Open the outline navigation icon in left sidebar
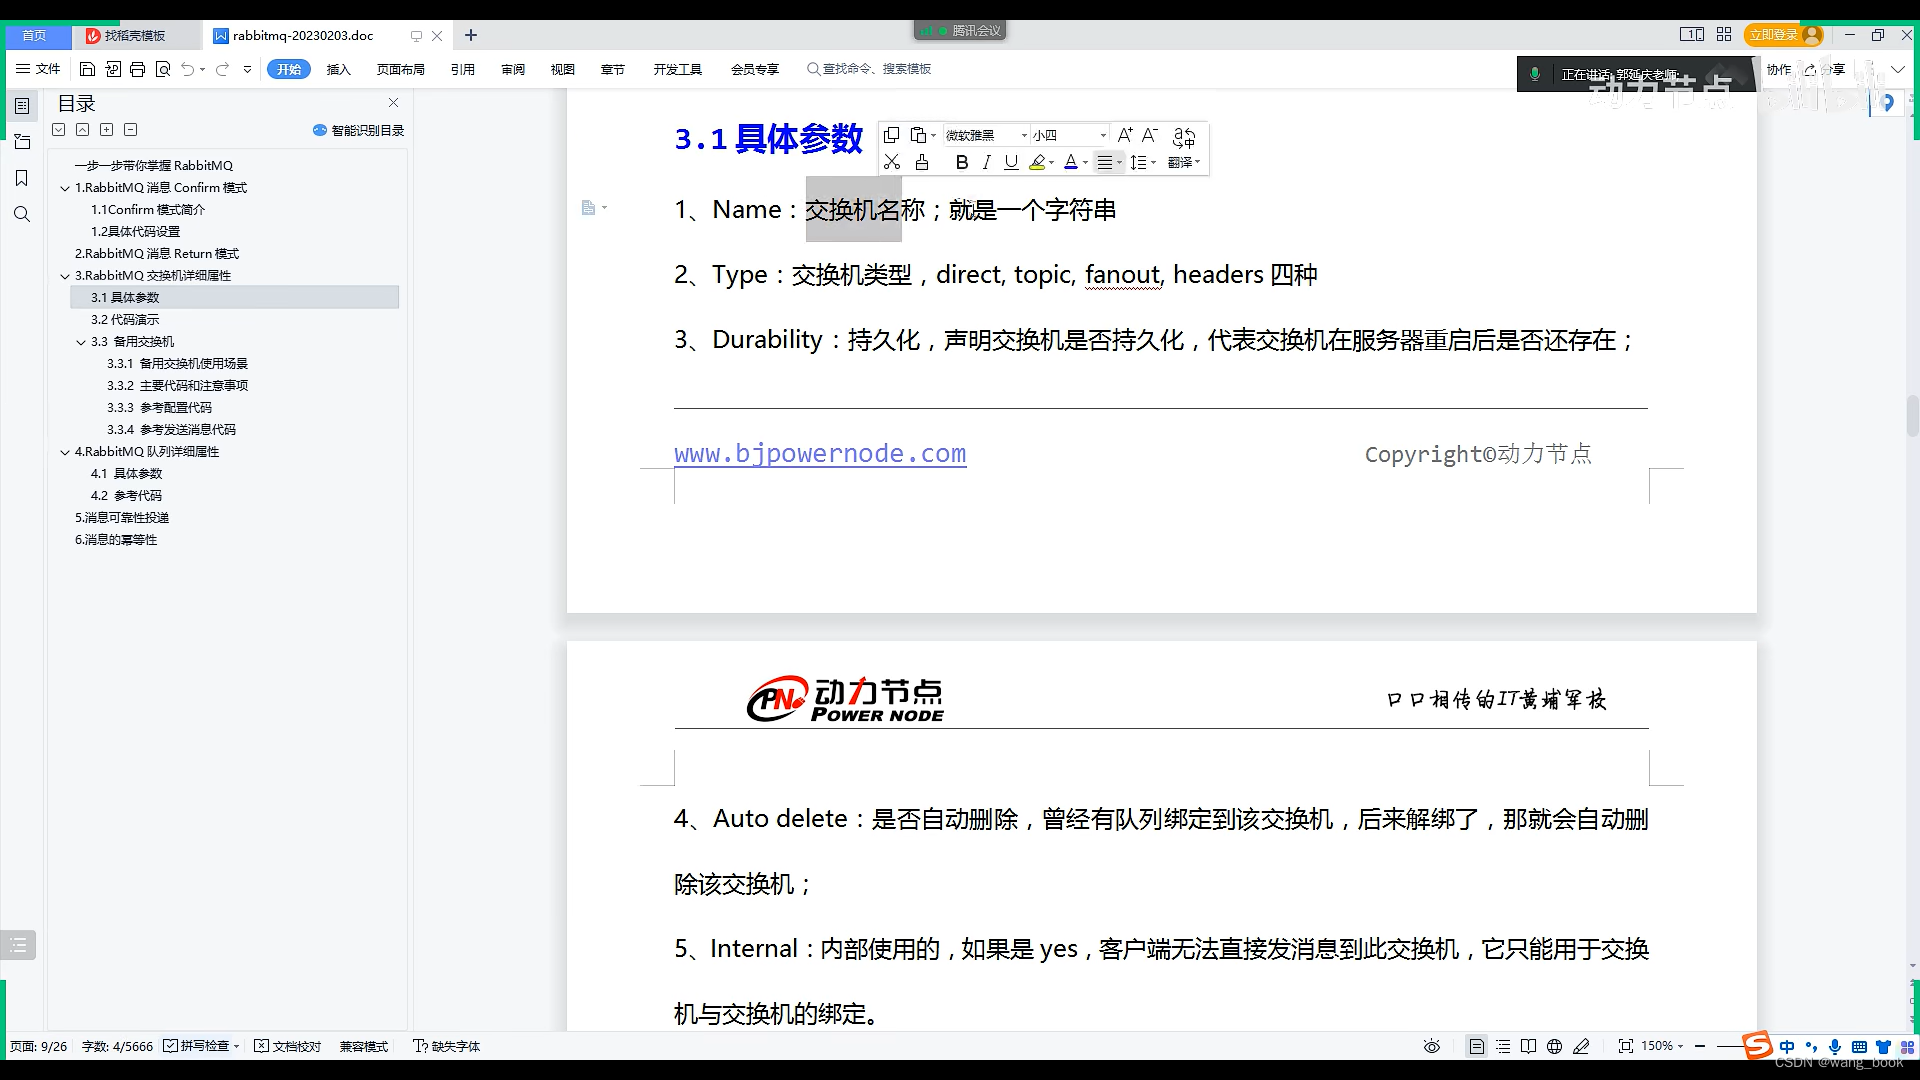 [22, 105]
